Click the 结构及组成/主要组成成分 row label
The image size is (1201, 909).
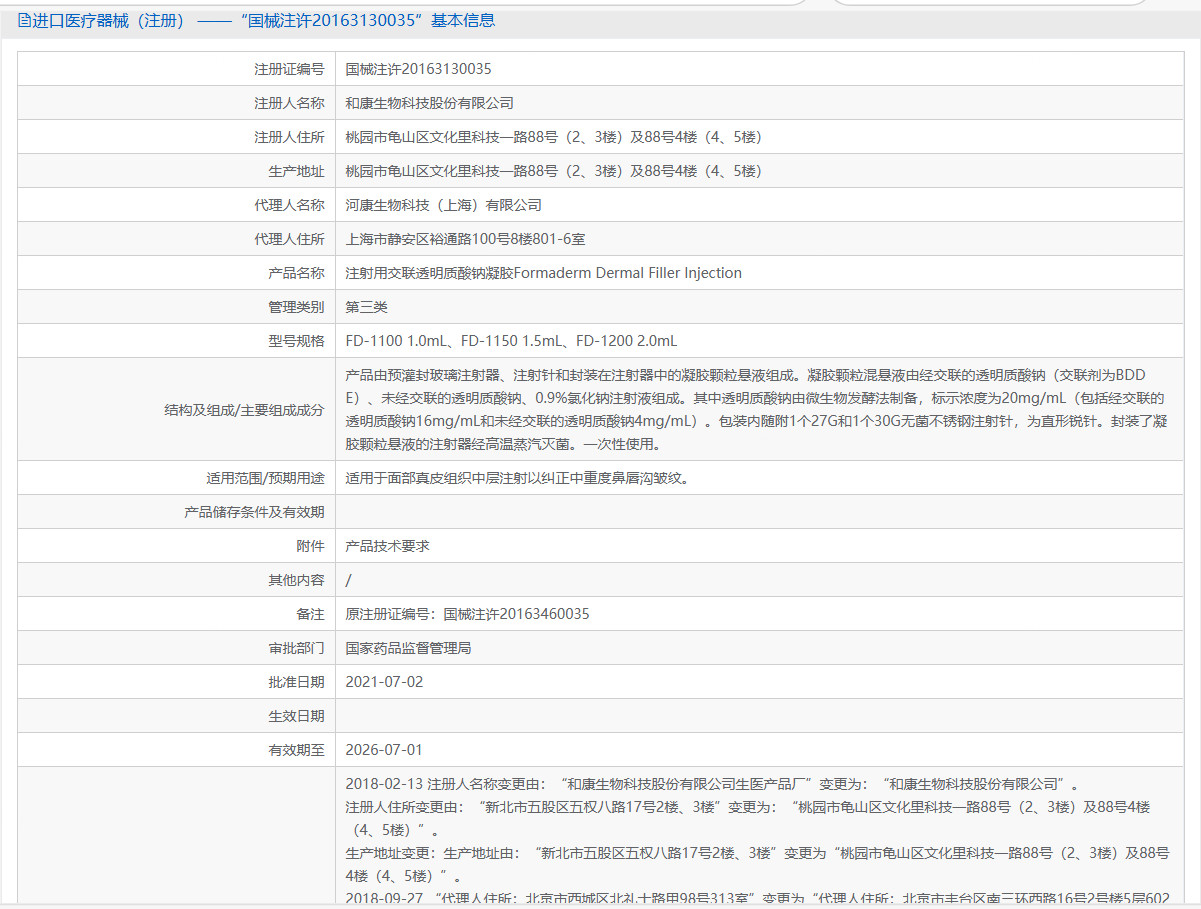[244, 409]
